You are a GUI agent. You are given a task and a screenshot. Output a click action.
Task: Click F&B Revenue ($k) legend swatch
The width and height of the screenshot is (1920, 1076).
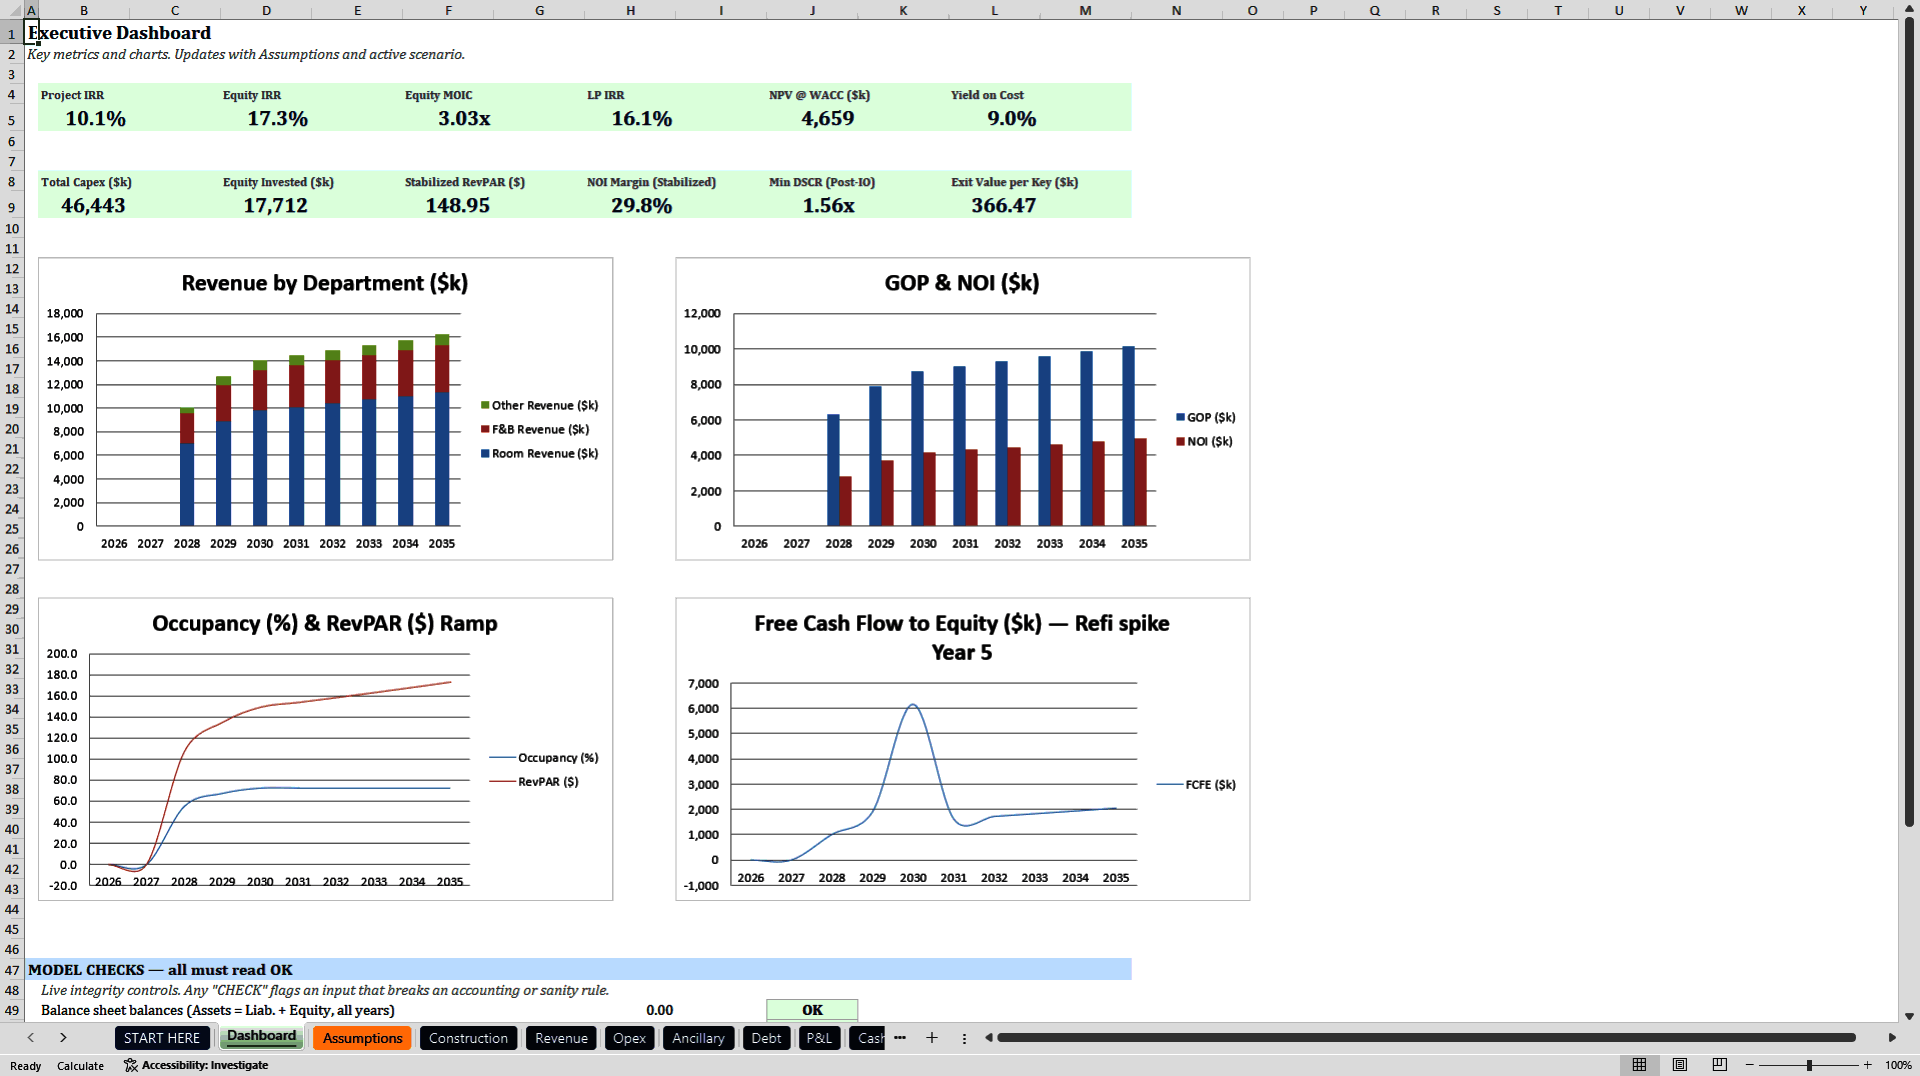click(485, 429)
